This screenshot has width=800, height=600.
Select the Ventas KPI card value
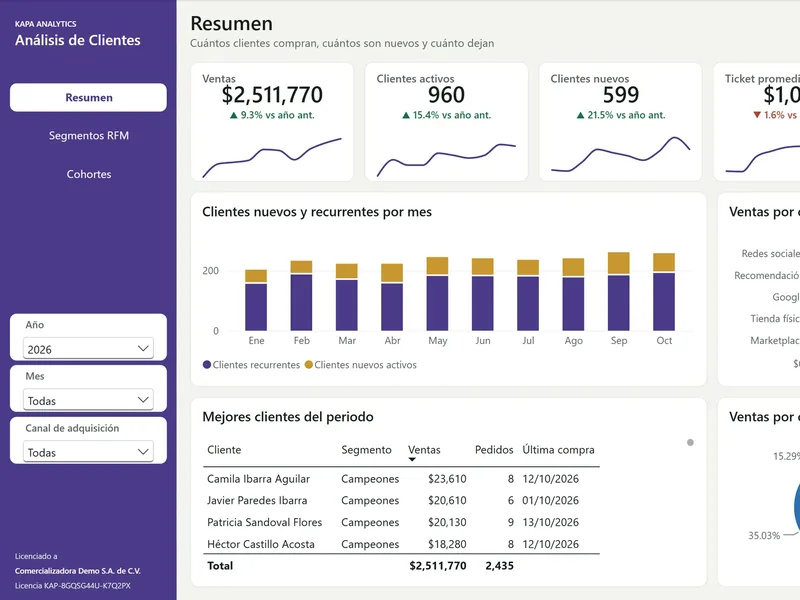pos(272,95)
